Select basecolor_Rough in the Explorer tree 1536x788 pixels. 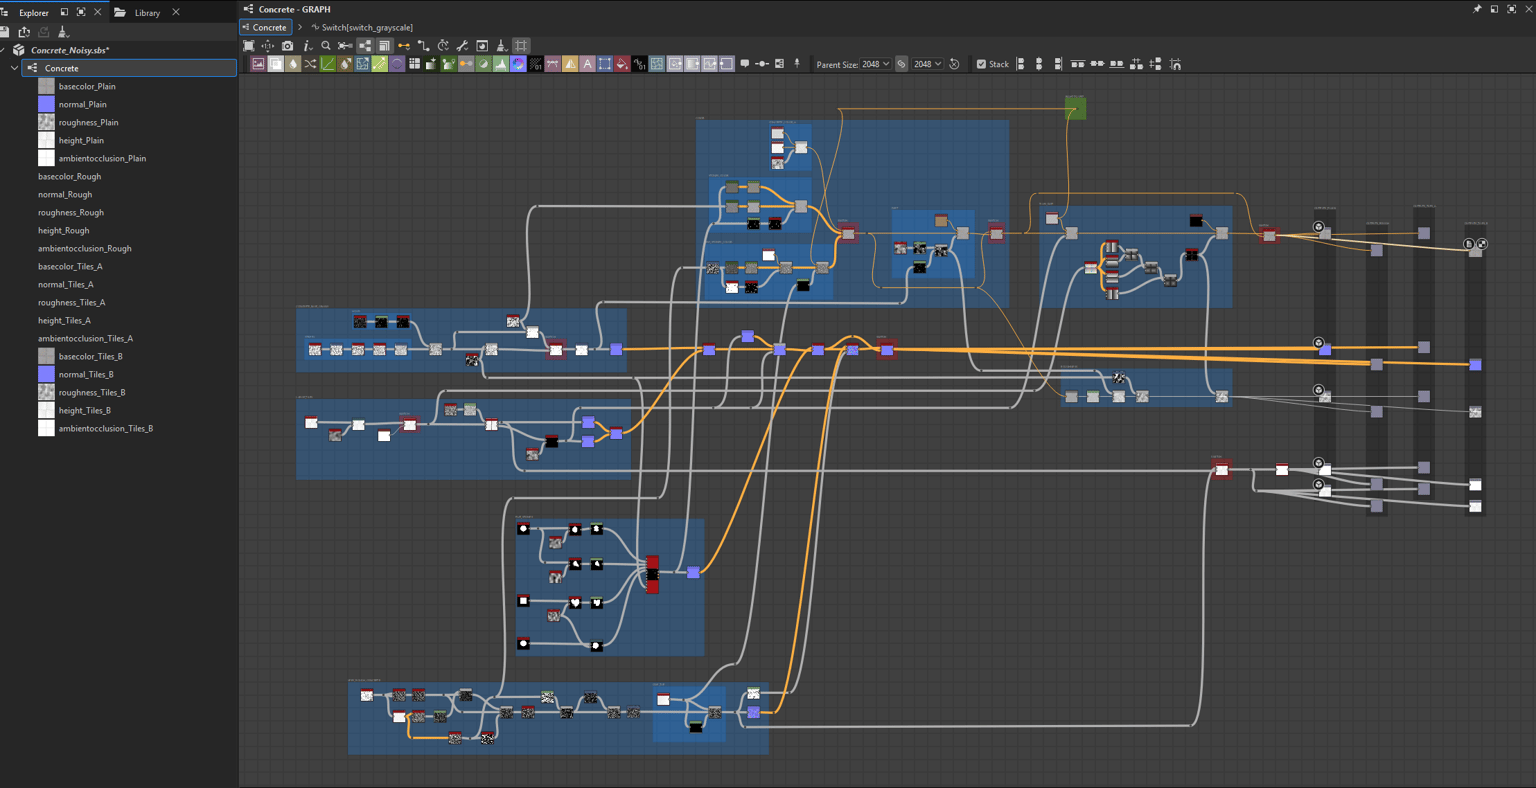tap(69, 176)
